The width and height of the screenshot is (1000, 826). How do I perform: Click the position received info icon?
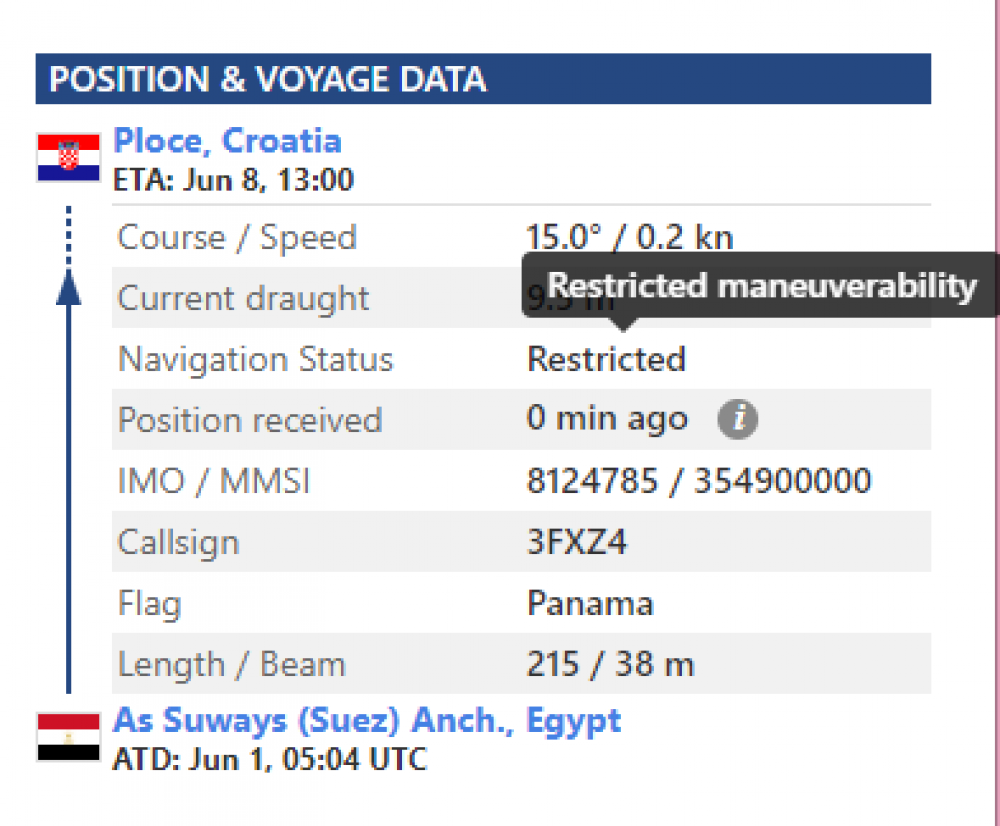pos(737,420)
